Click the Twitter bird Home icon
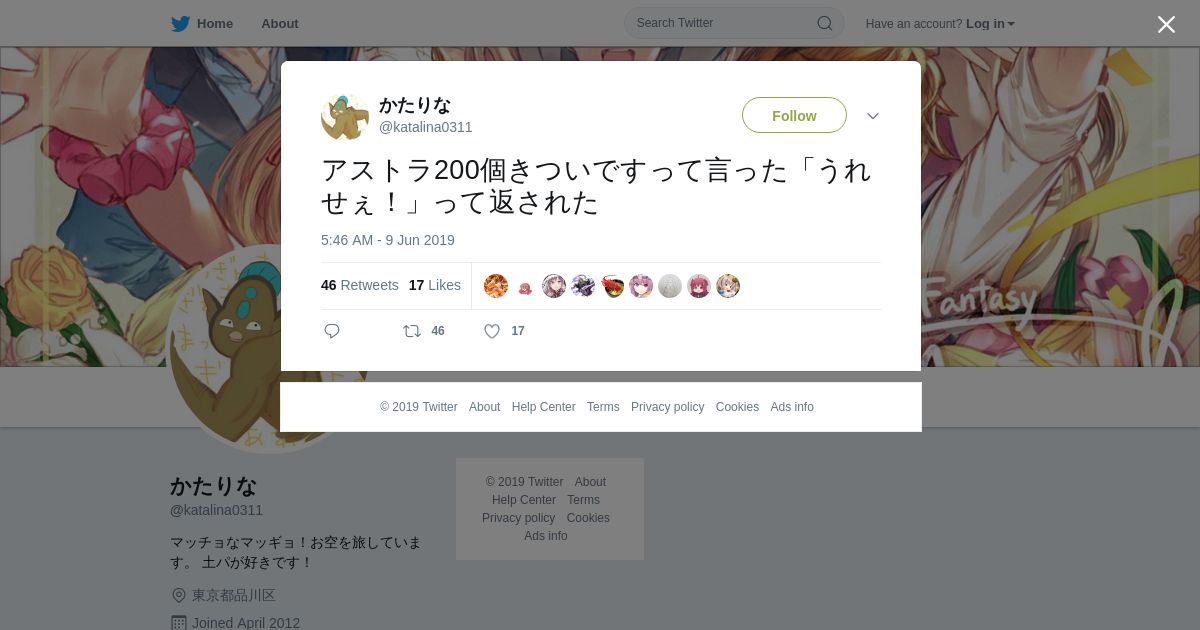Viewport: 1200px width, 630px height. (x=180, y=24)
